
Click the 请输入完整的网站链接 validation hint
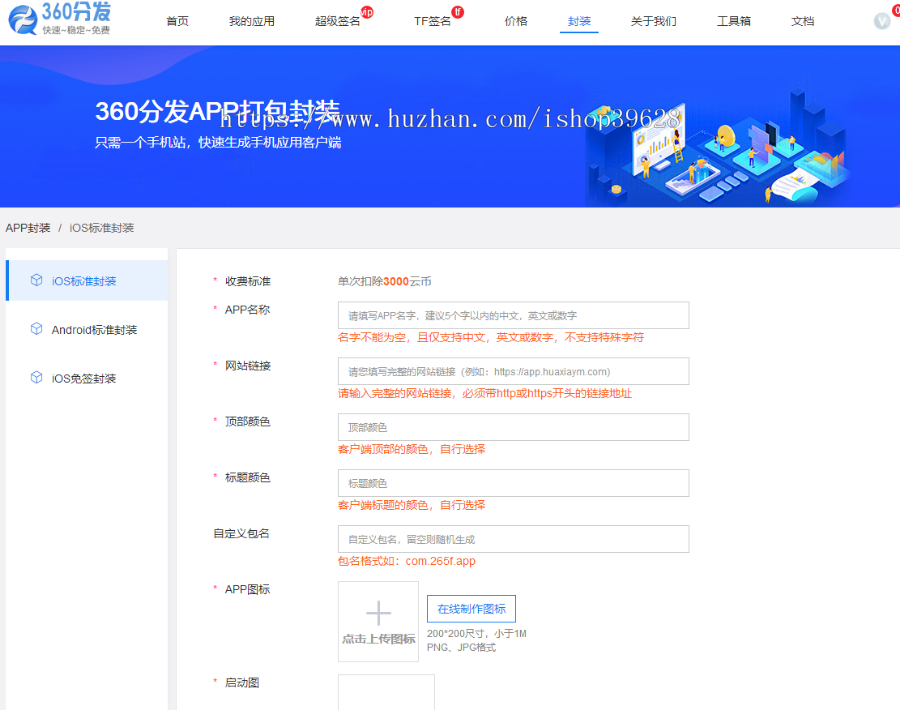(x=484, y=393)
